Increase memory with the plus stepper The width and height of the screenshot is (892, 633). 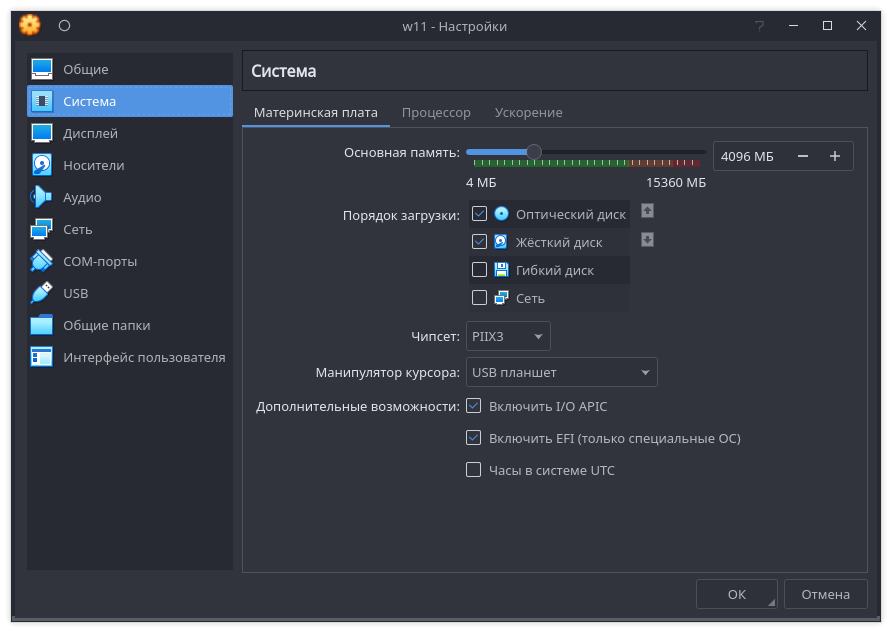point(835,155)
